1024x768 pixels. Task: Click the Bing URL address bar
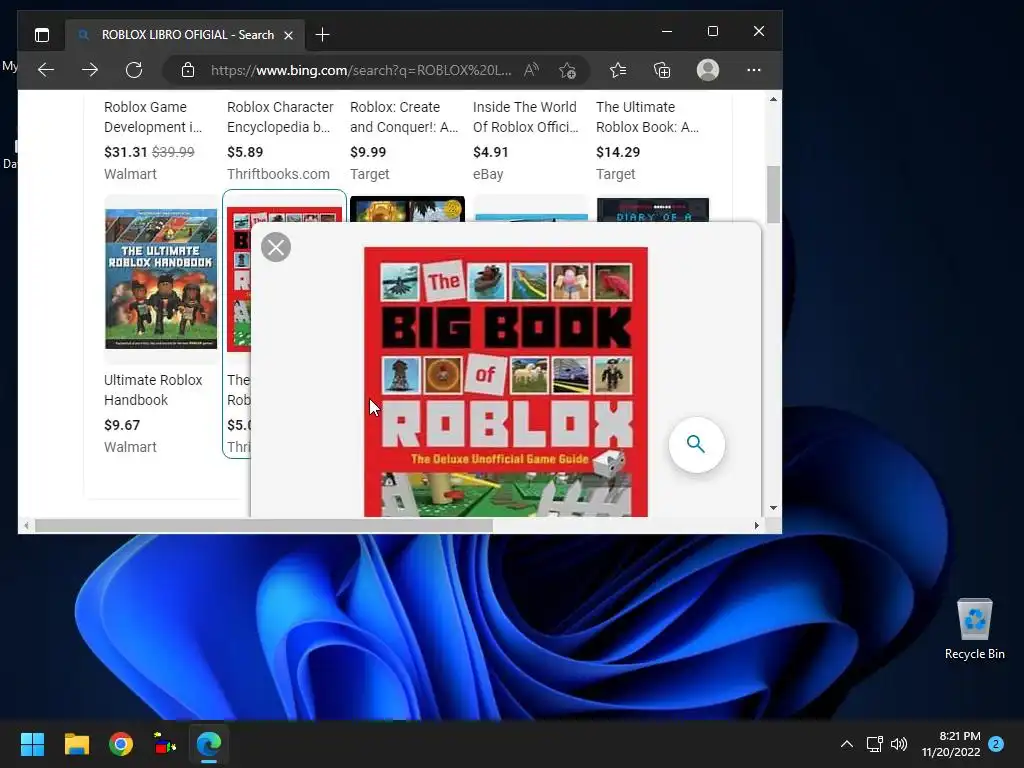tap(360, 70)
